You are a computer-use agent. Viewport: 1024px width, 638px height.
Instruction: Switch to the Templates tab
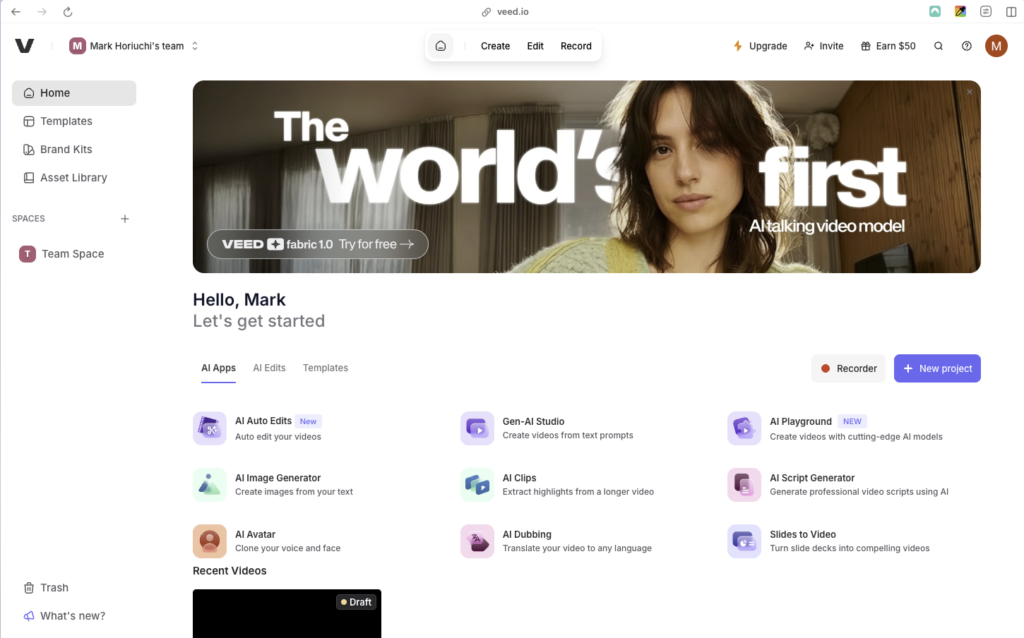pyautogui.click(x=325, y=367)
